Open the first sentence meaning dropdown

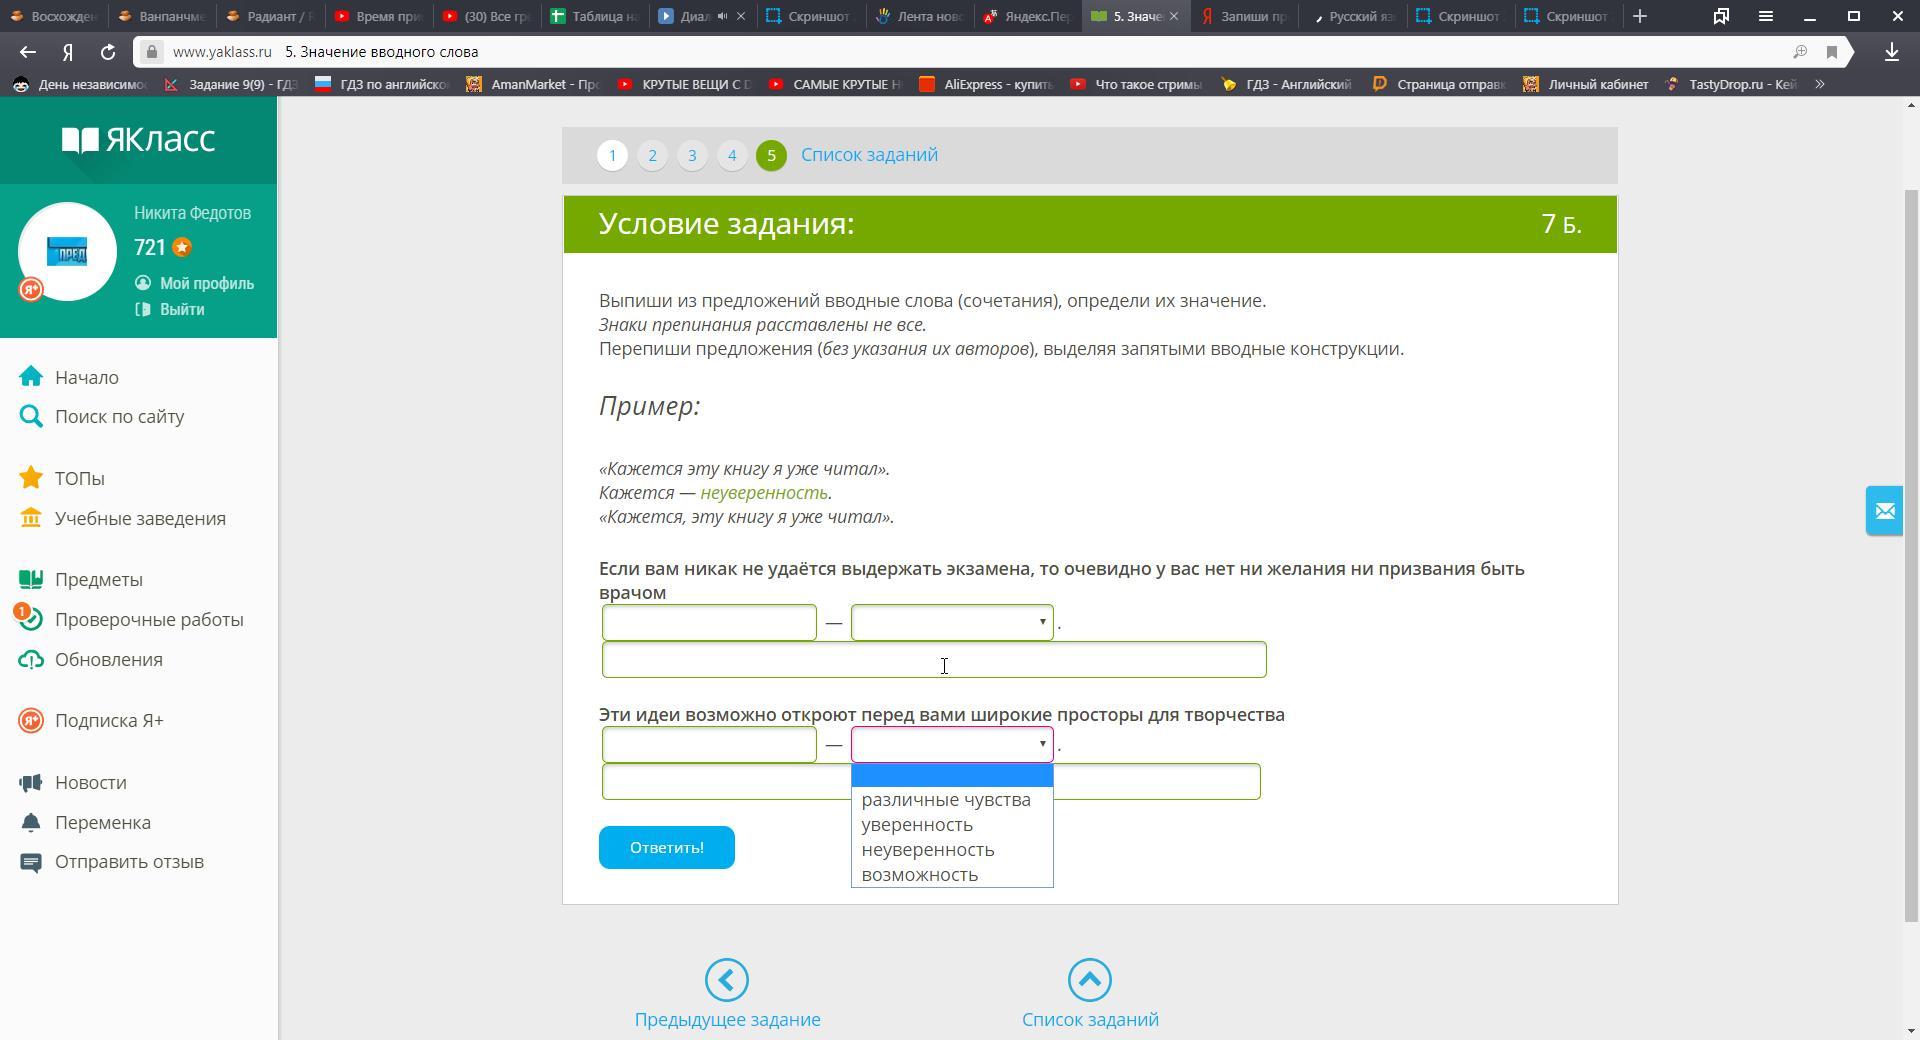point(951,623)
